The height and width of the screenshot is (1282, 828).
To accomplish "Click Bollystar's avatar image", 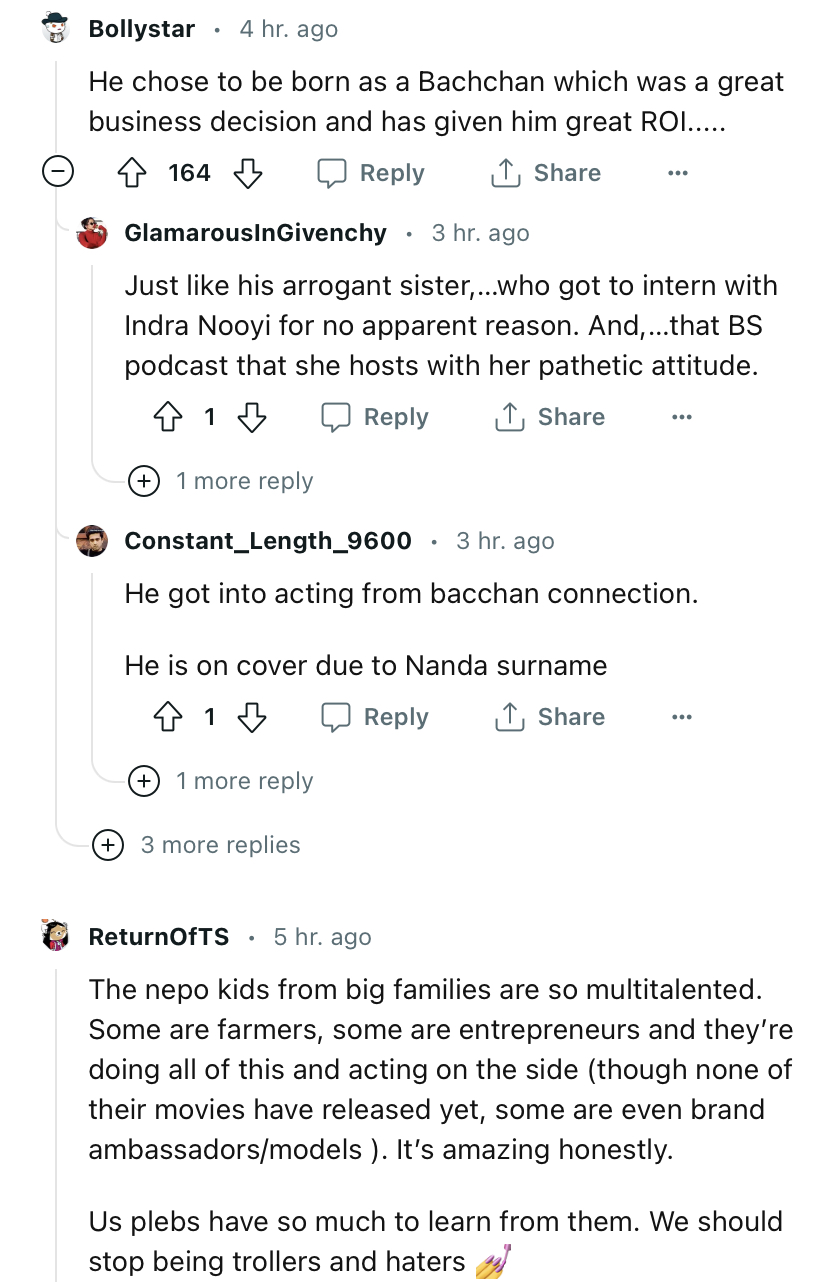I will 57,29.
